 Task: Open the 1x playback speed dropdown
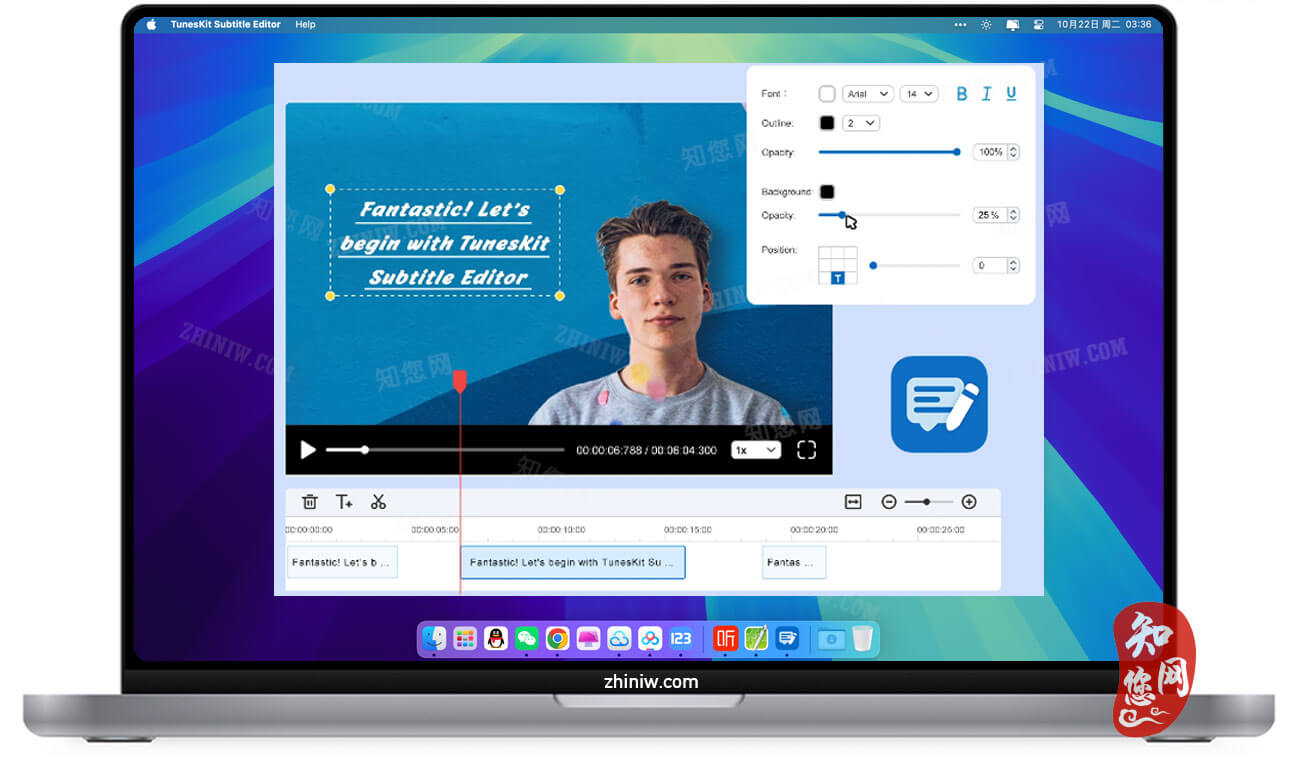click(755, 450)
